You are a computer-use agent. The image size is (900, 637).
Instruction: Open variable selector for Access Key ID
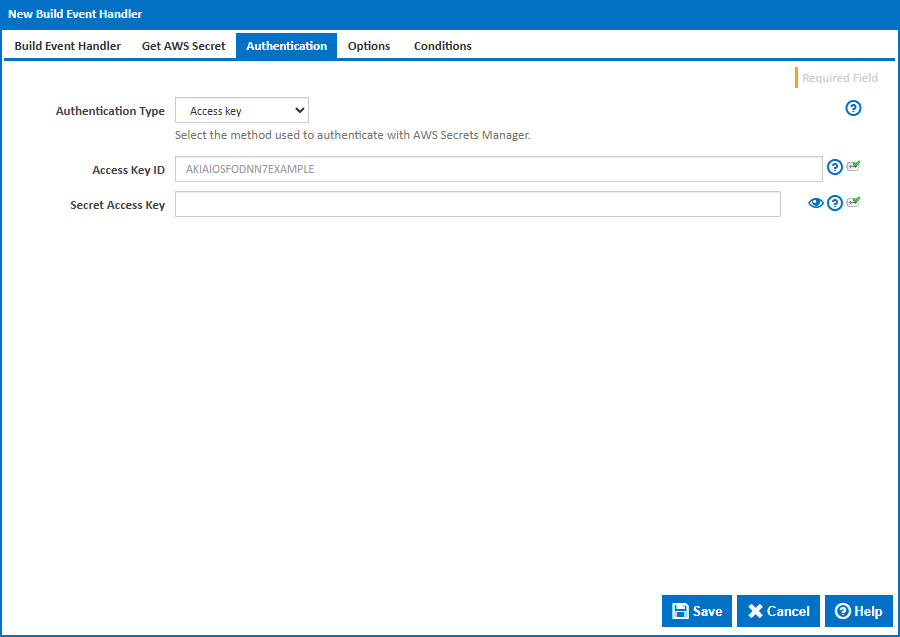click(x=853, y=166)
